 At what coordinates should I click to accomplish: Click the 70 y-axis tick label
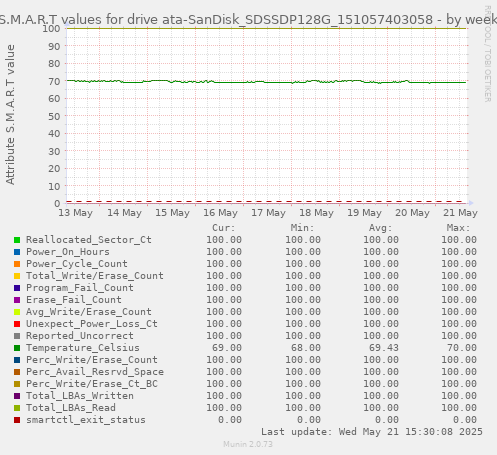[x=54, y=81]
